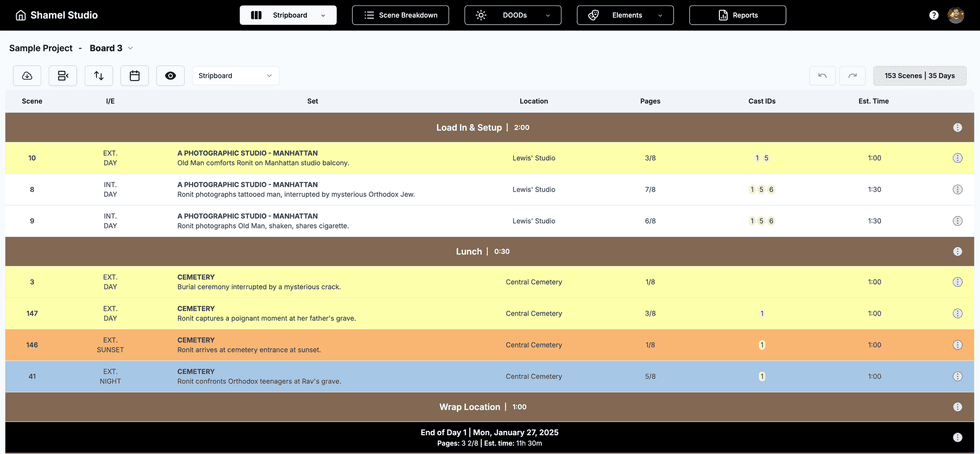Open options icon for scene 10 row
The height and width of the screenshot is (454, 980).
coord(957,158)
